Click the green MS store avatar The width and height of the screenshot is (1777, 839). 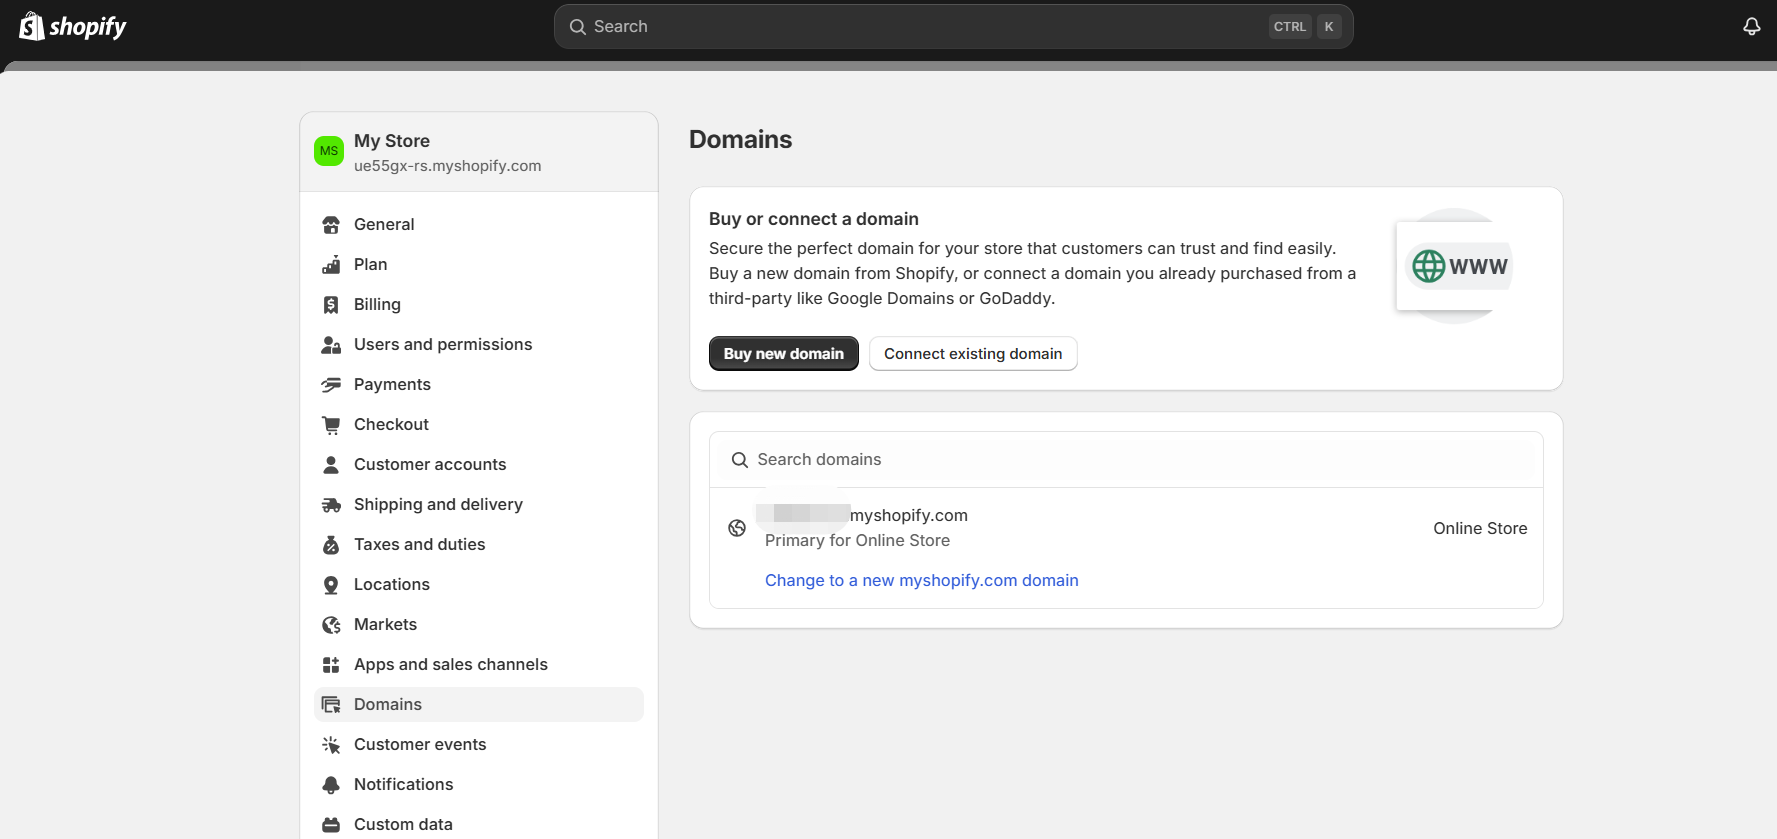[x=329, y=151]
